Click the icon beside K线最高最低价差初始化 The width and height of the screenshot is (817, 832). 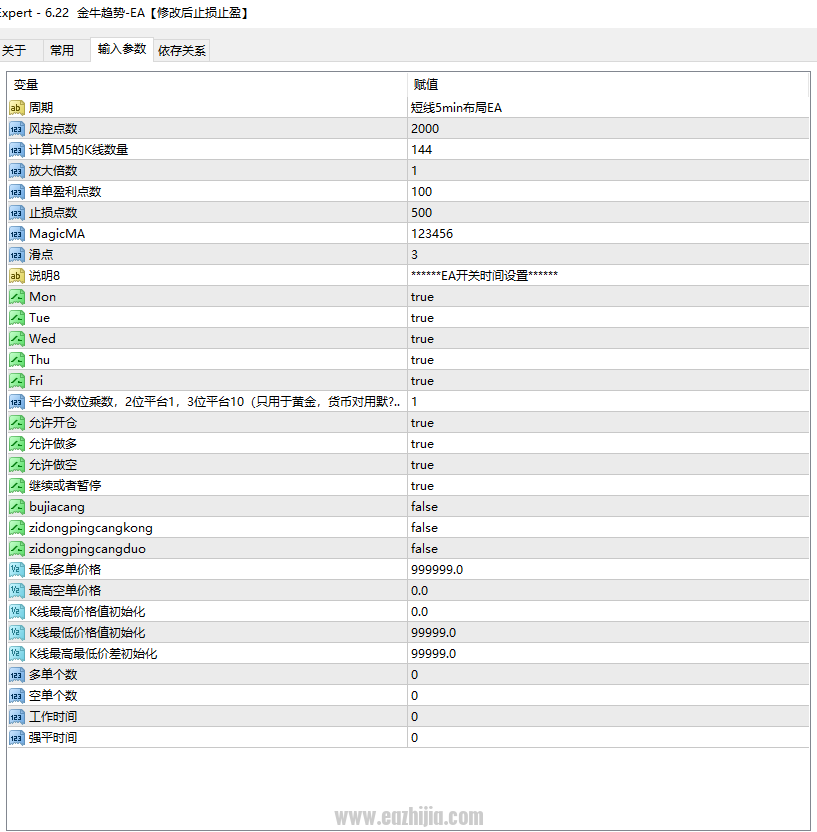pos(16,654)
